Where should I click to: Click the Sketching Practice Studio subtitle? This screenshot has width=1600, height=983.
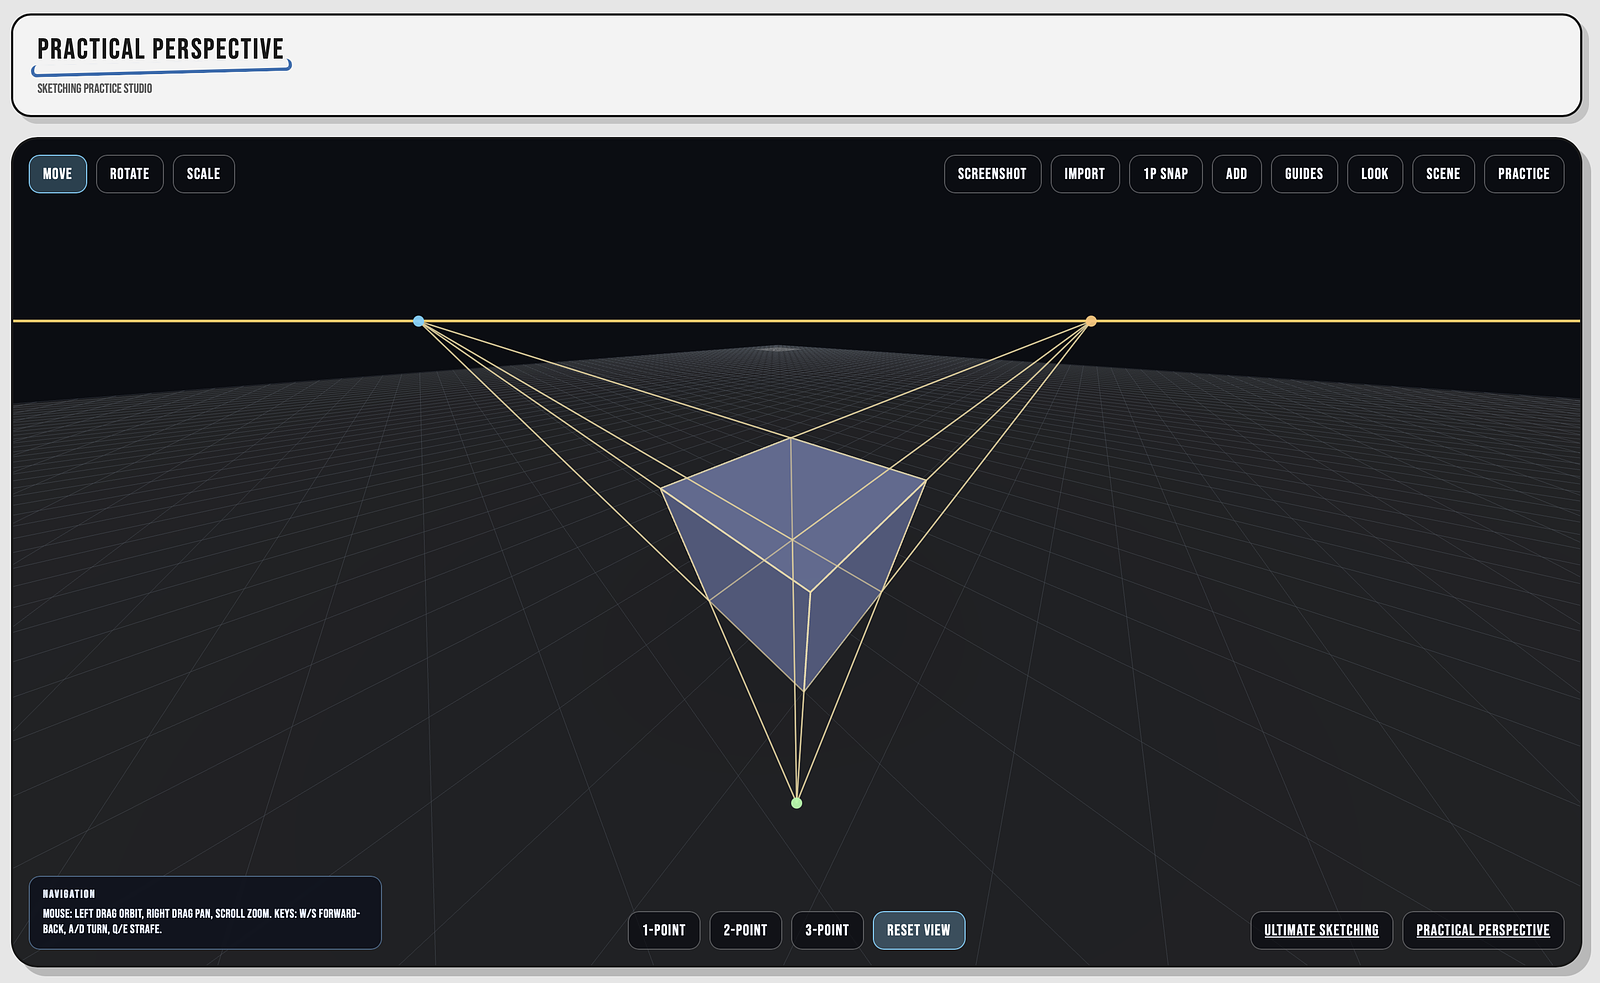pyautogui.click(x=95, y=89)
